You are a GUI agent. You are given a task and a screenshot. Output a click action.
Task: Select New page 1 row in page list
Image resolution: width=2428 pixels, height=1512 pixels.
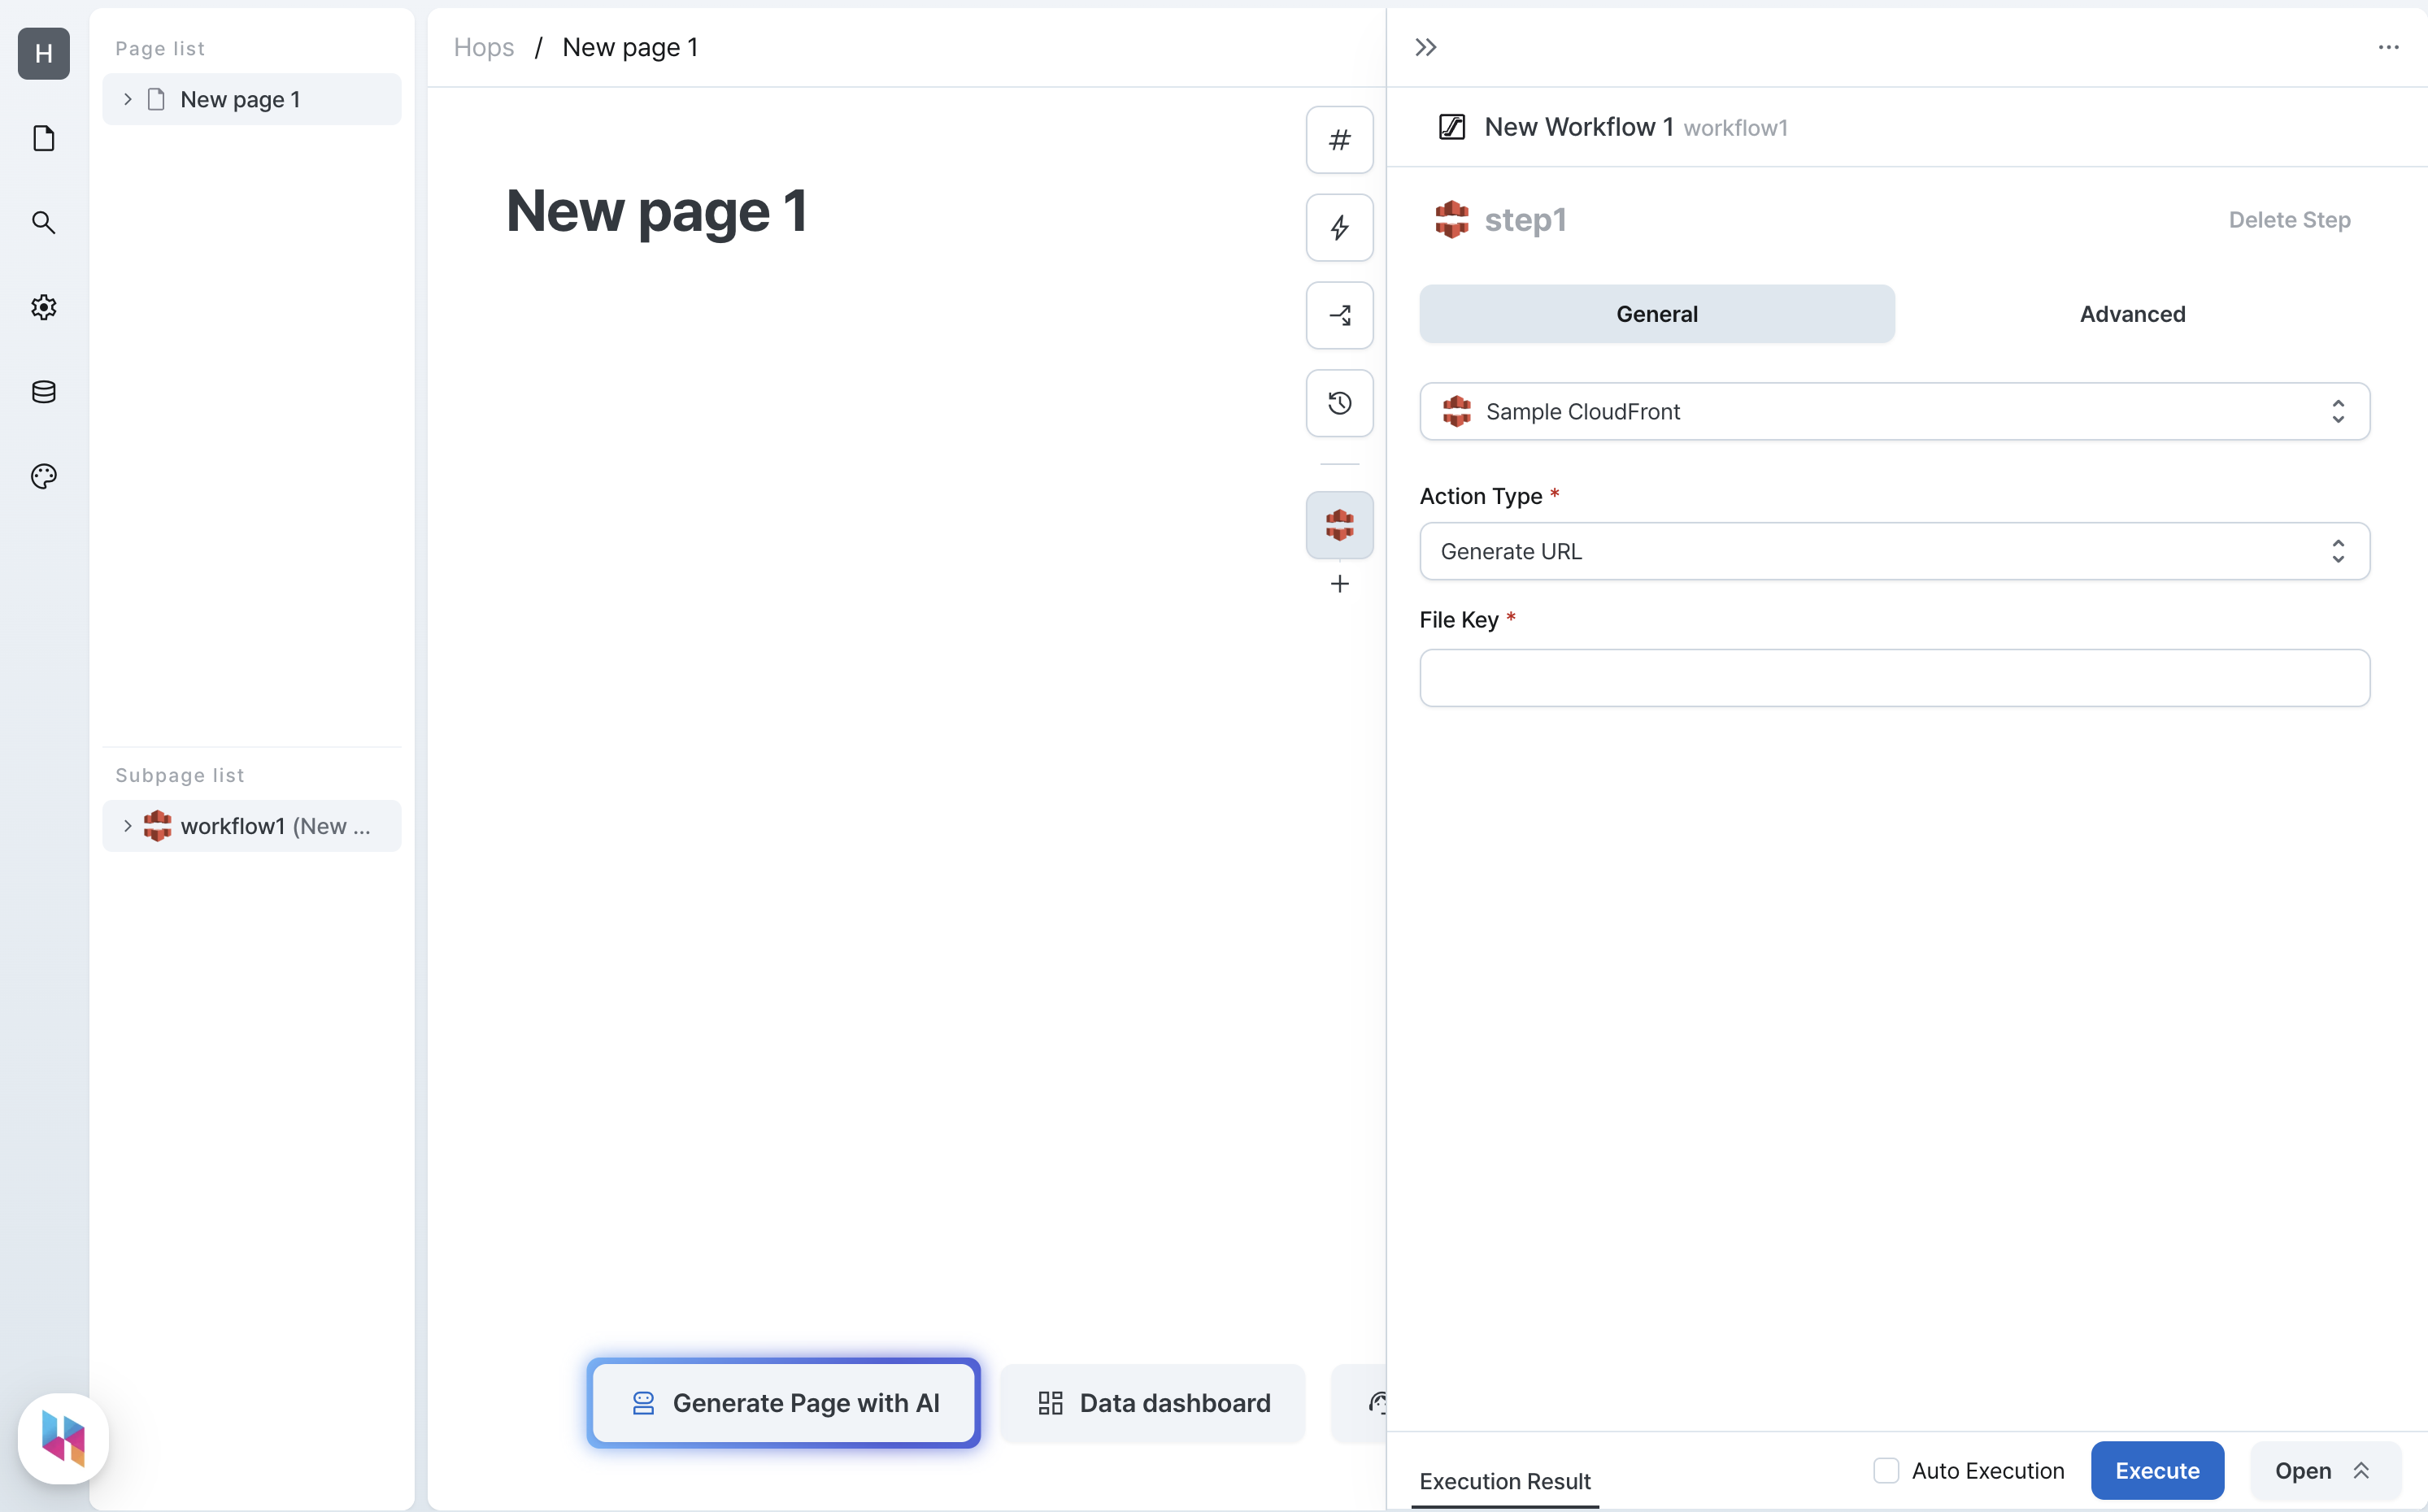pyautogui.click(x=252, y=99)
